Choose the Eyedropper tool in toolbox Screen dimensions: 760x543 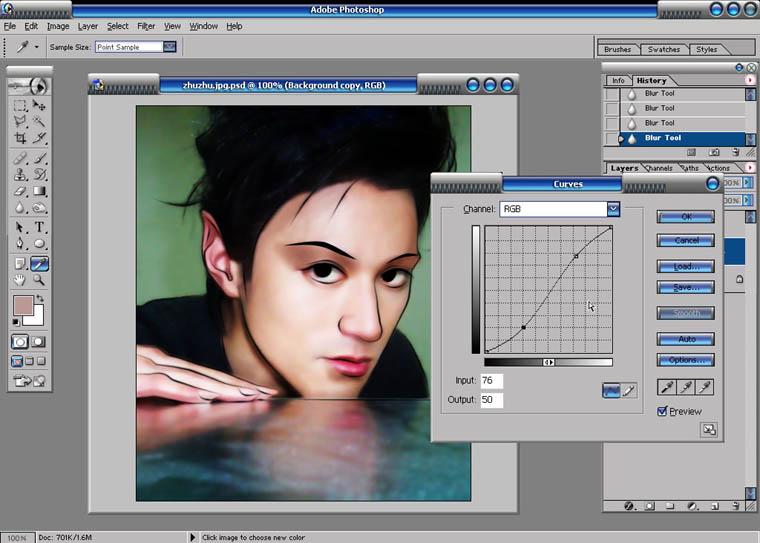[x=39, y=264]
